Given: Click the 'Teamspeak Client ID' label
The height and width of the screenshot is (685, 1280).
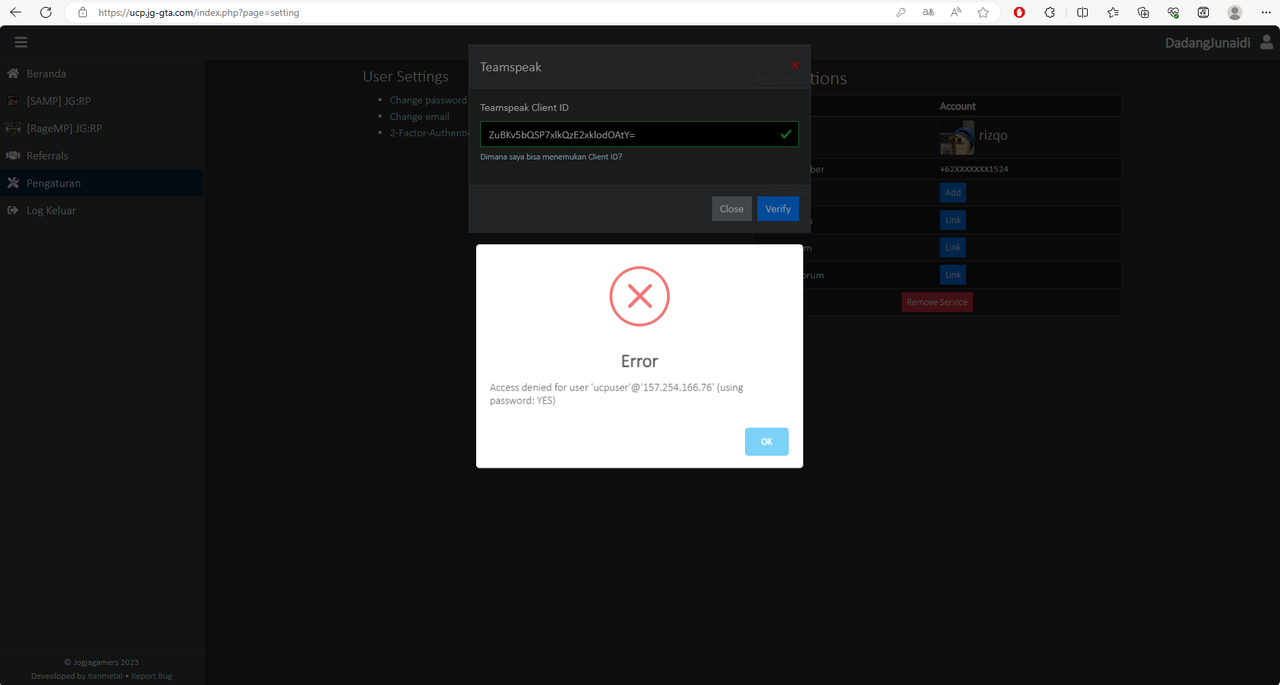Looking at the screenshot, I should click(x=524, y=107).
